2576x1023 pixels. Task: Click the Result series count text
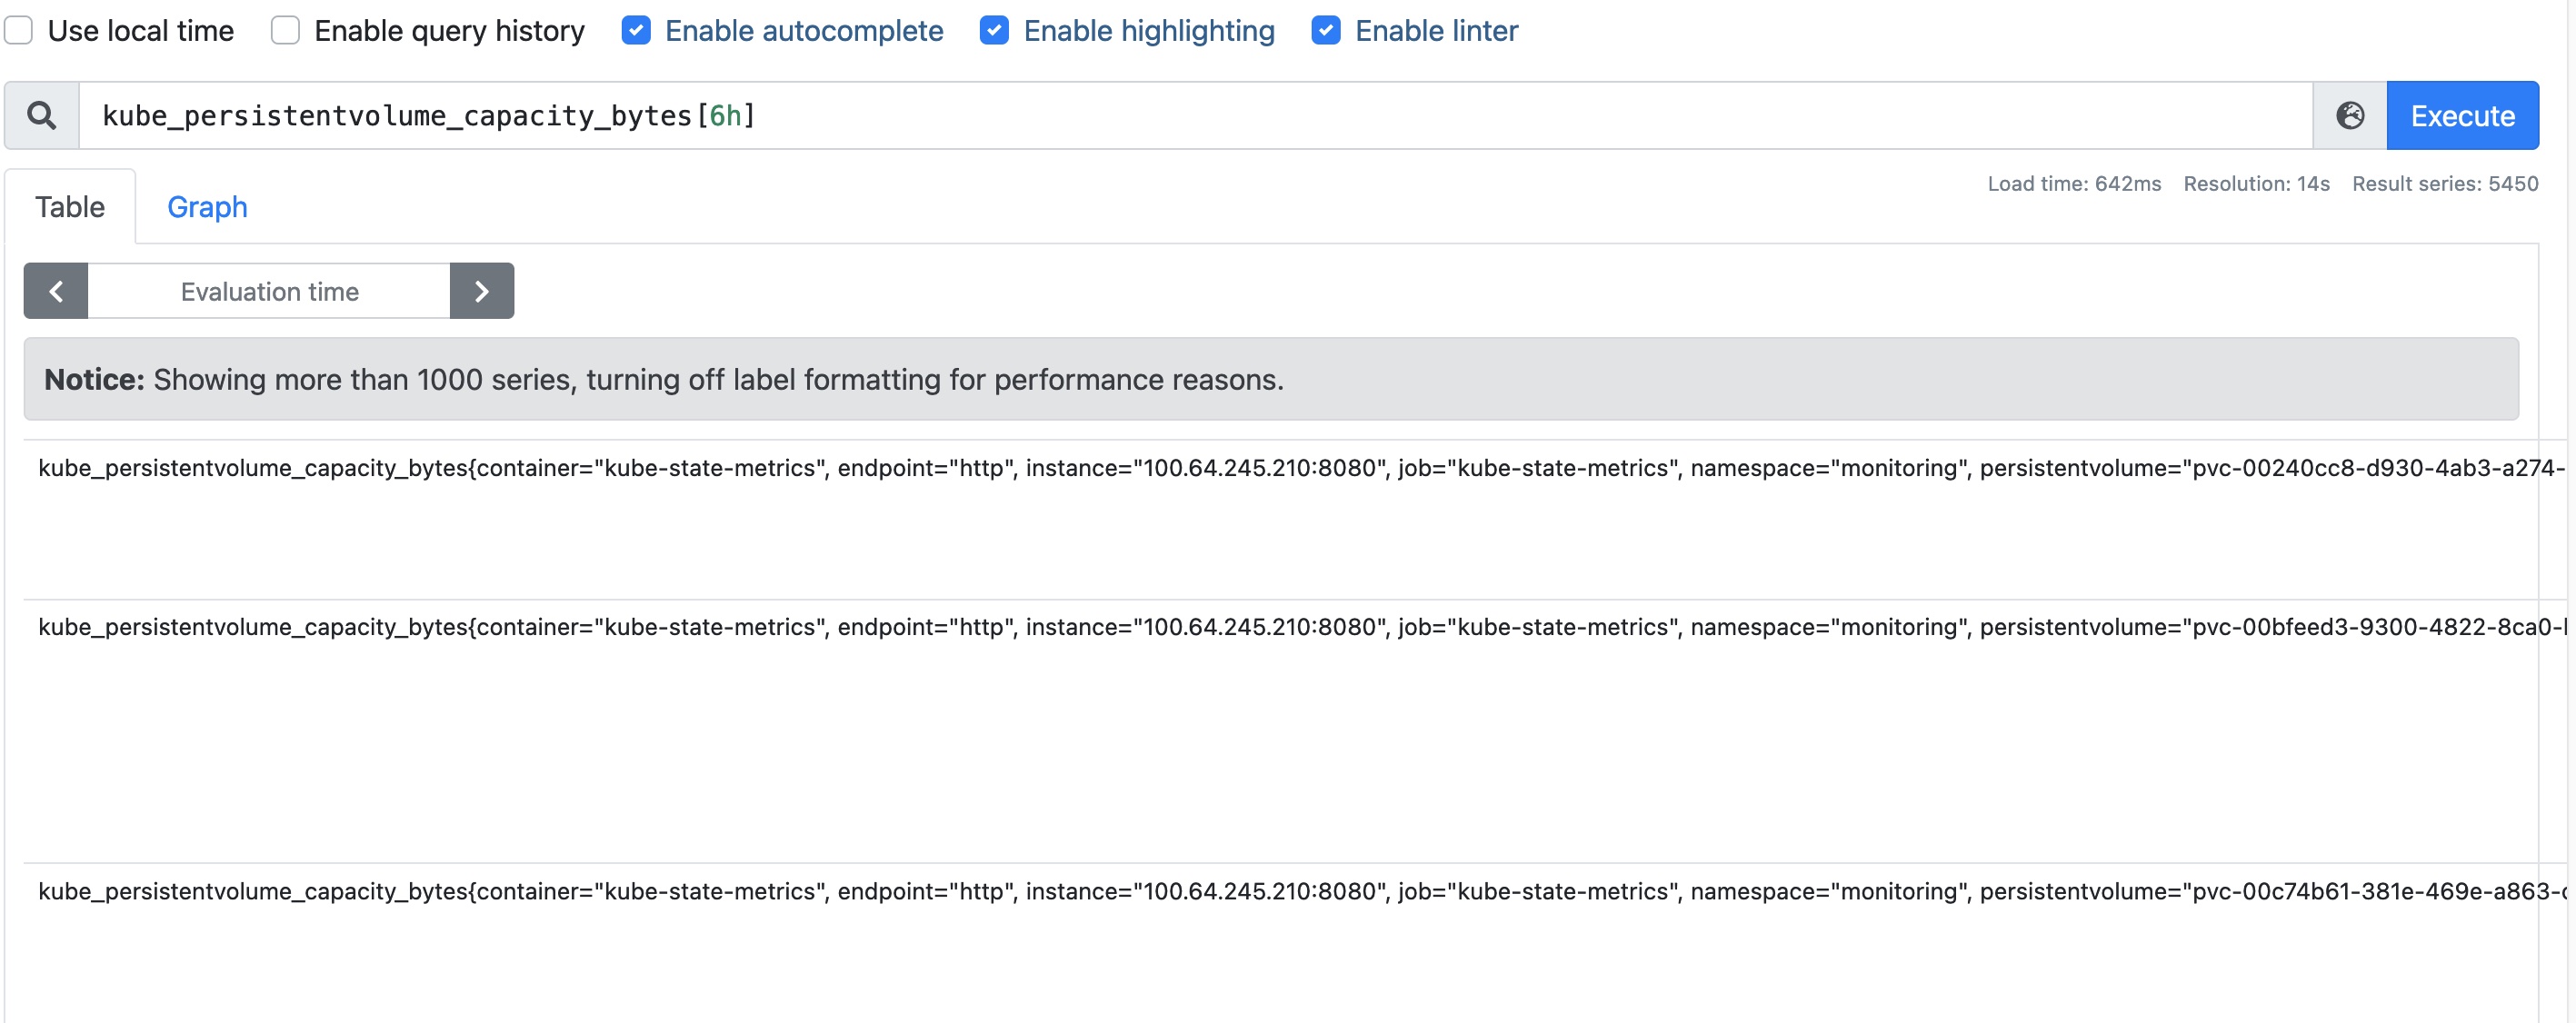pyautogui.click(x=2446, y=183)
